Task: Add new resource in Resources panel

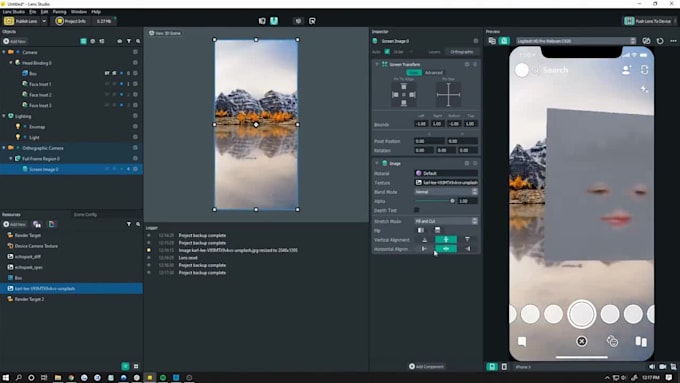Action: coord(15,224)
